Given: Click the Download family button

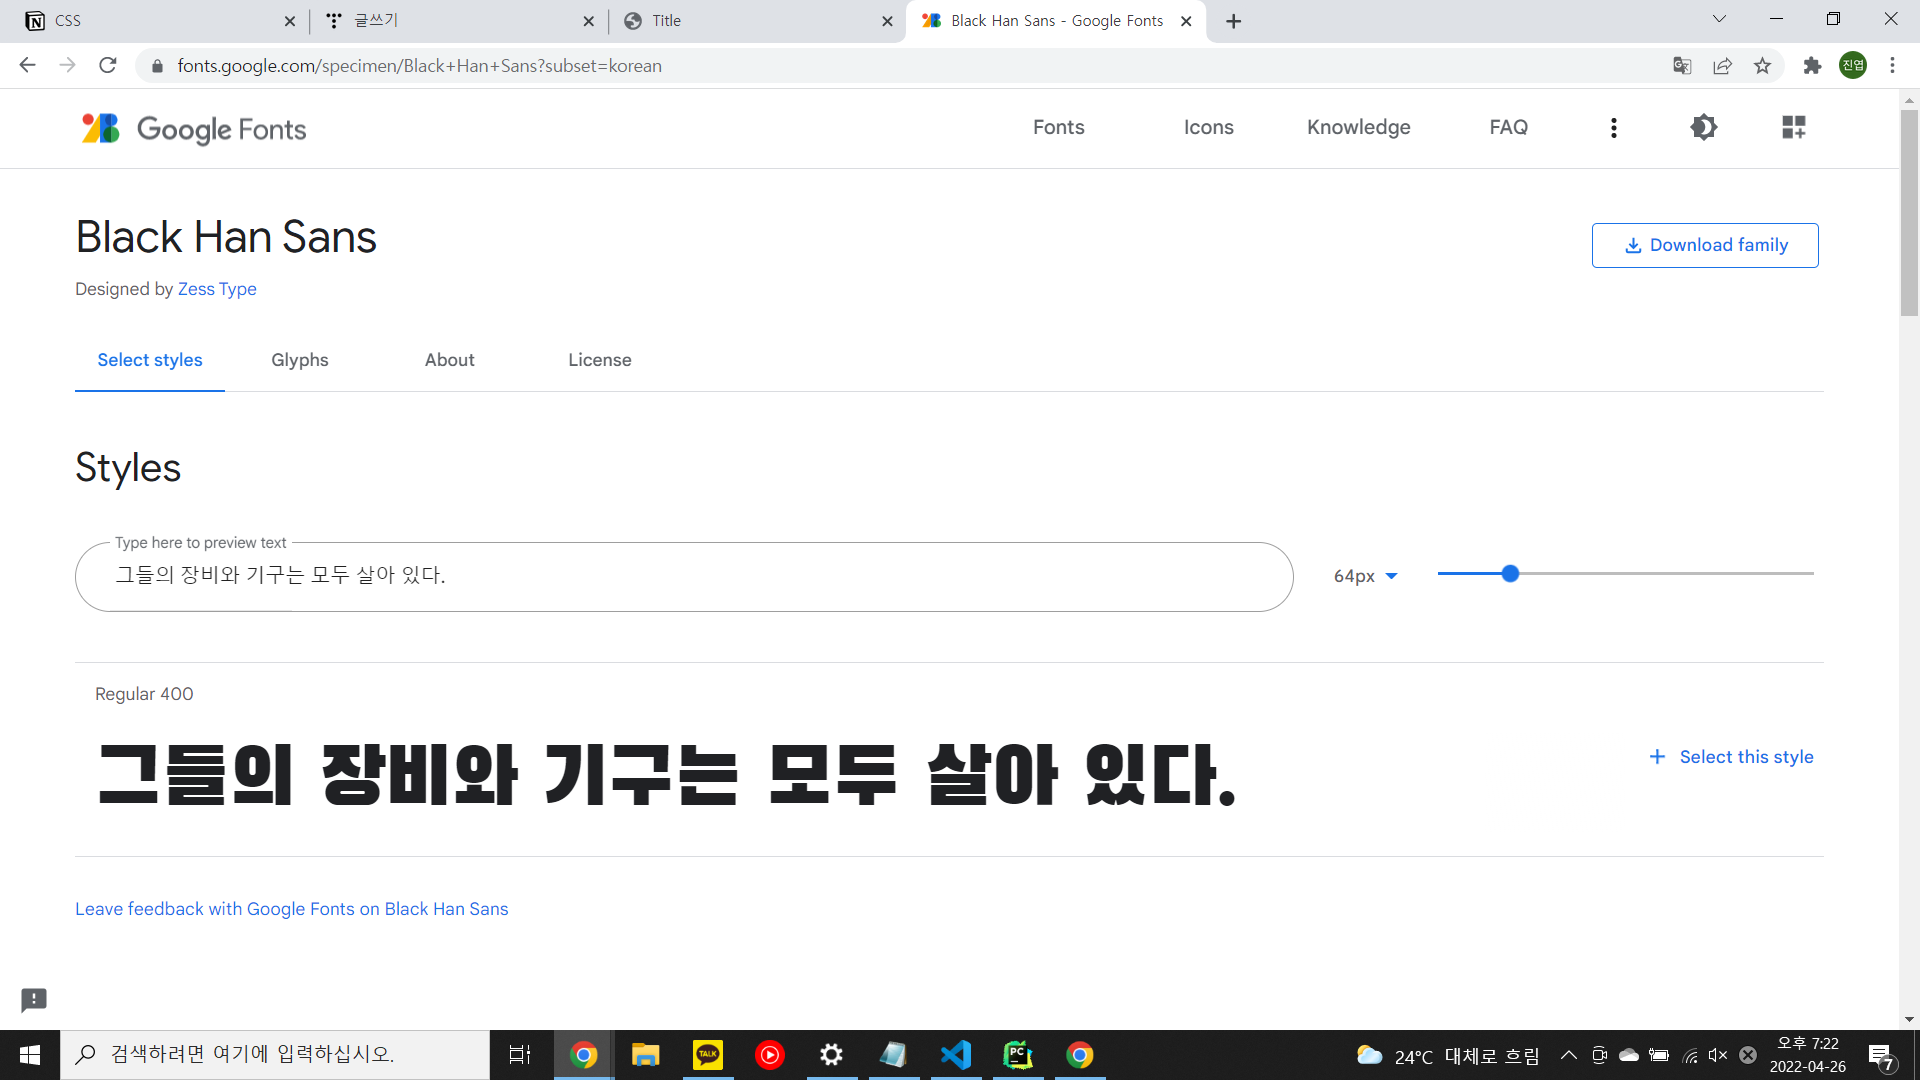Looking at the screenshot, I should 1705,245.
